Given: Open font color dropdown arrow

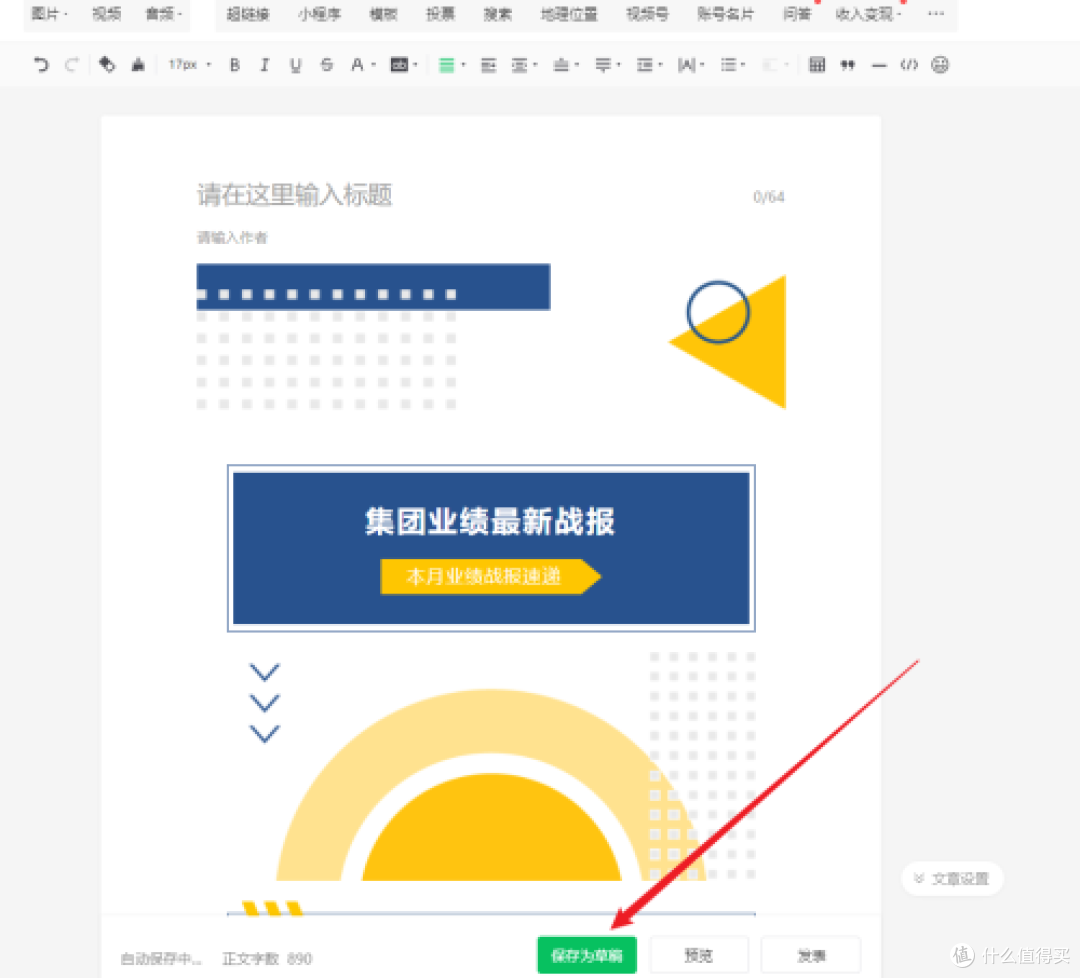Looking at the screenshot, I should tap(373, 65).
